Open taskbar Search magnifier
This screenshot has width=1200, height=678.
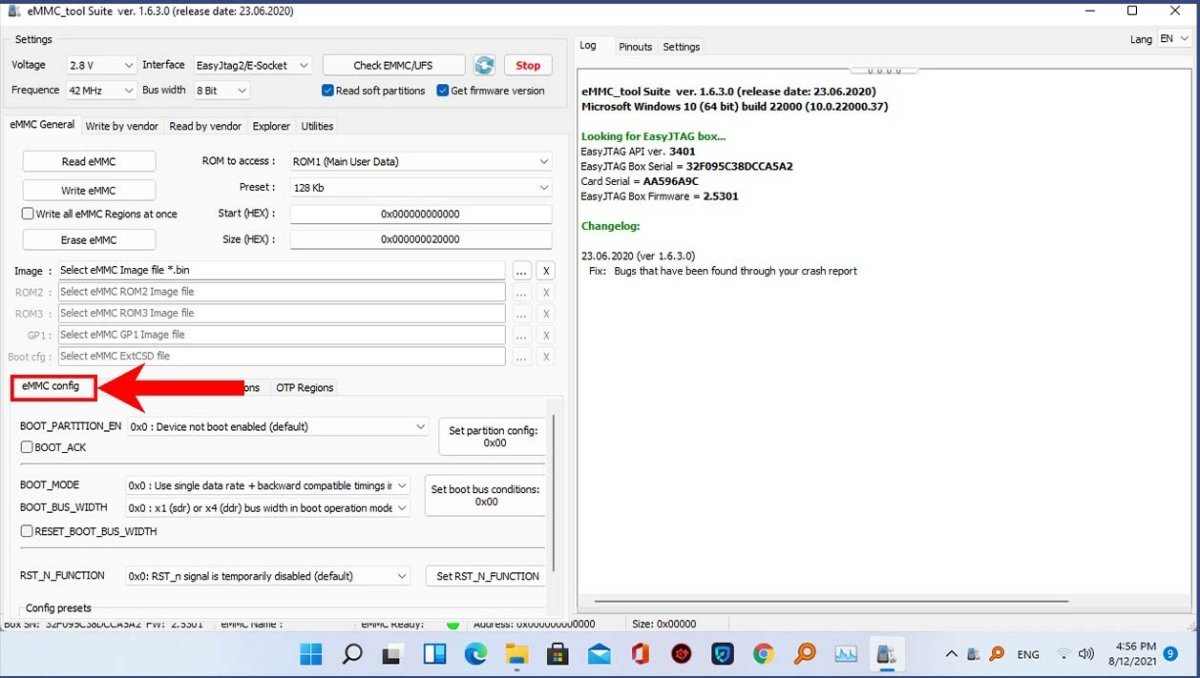coord(352,654)
